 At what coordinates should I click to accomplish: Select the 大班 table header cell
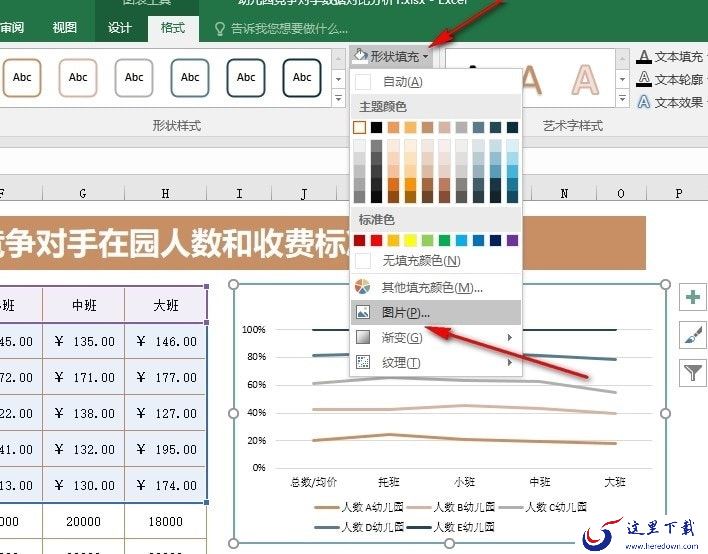pyautogui.click(x=165, y=305)
